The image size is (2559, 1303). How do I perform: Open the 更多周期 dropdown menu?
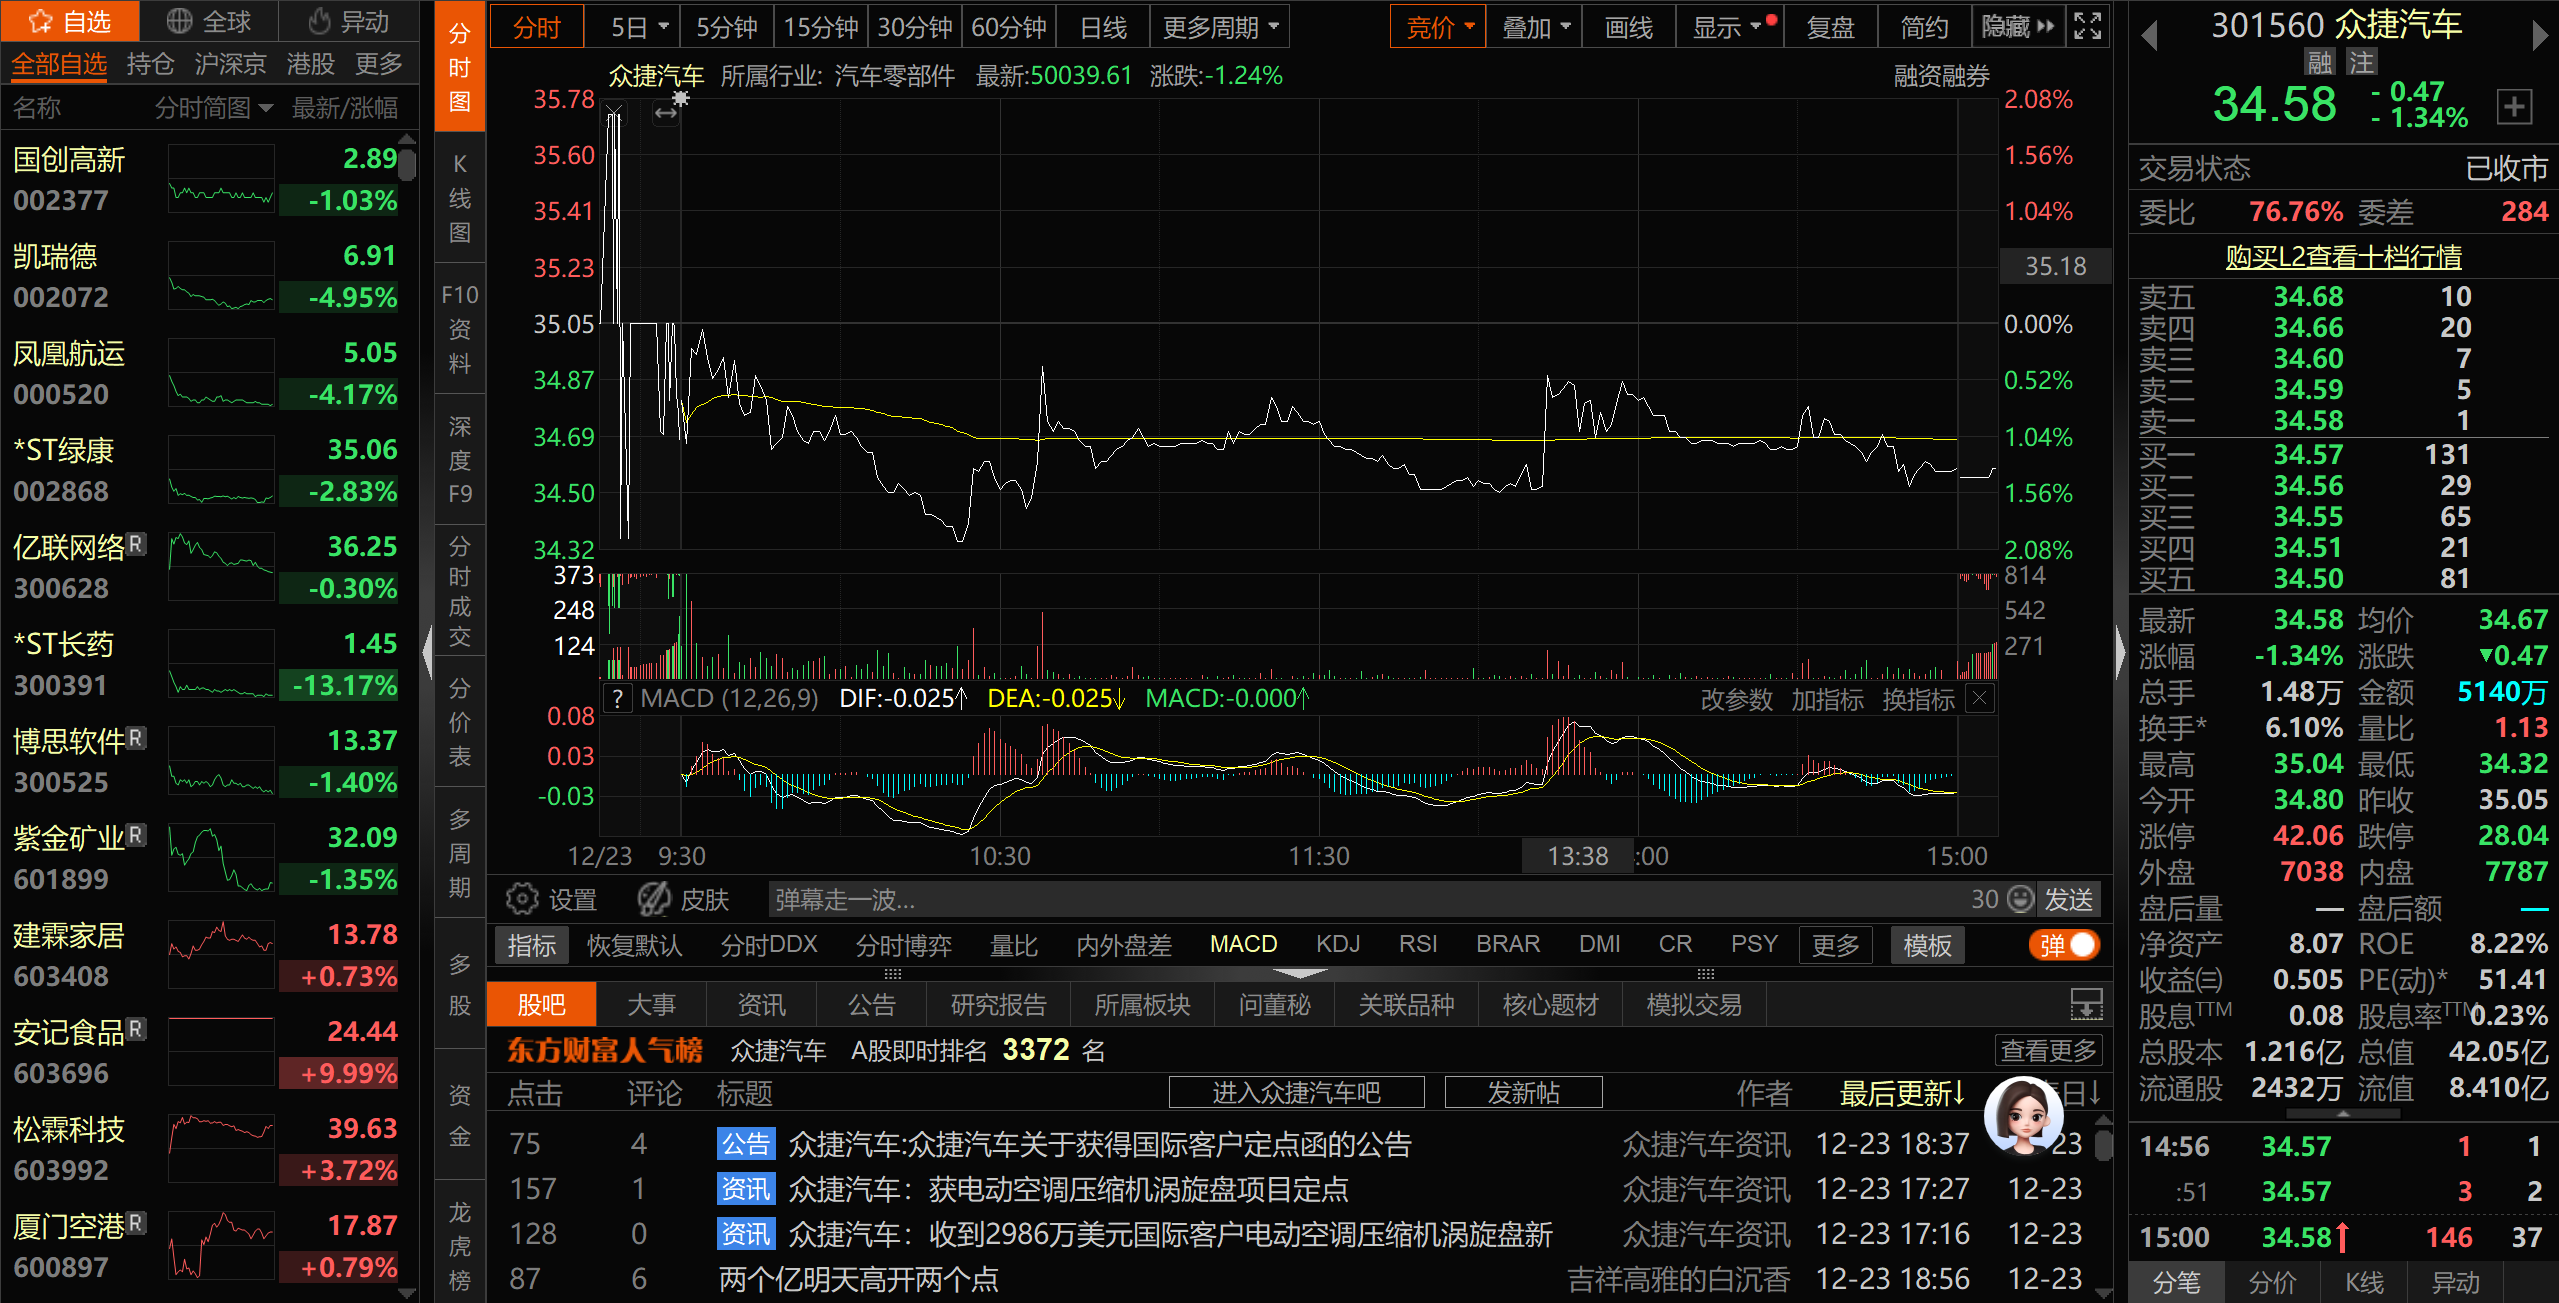coord(1220,27)
